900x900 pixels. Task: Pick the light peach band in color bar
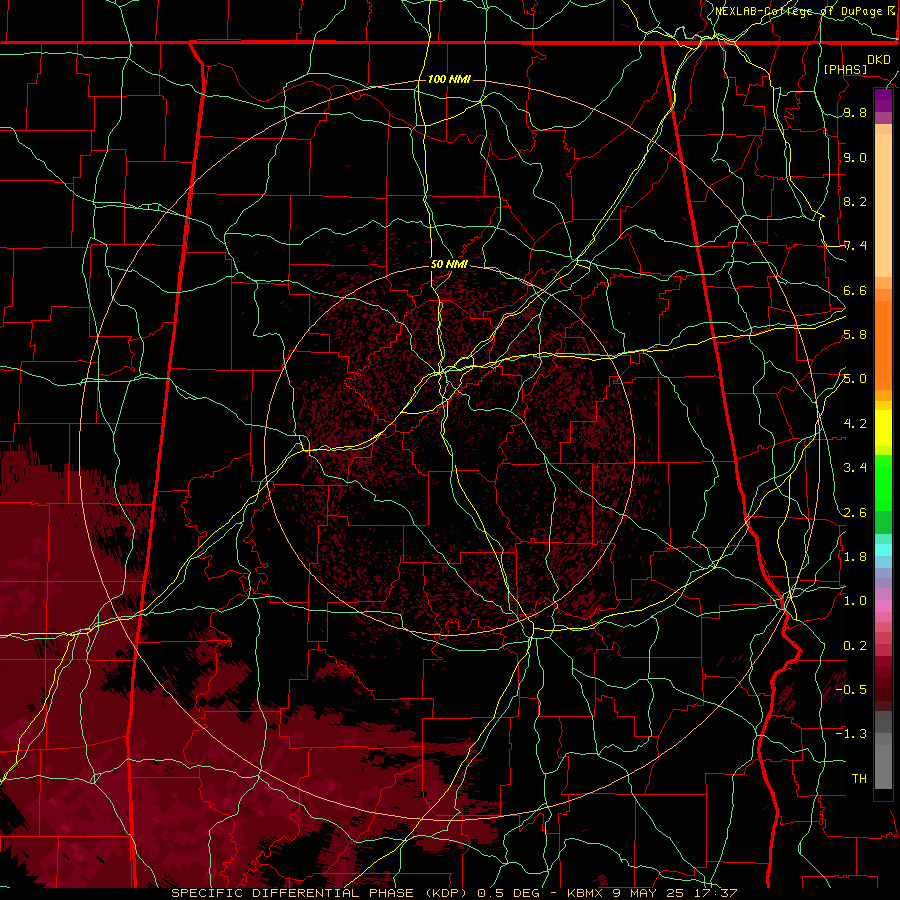[883, 205]
